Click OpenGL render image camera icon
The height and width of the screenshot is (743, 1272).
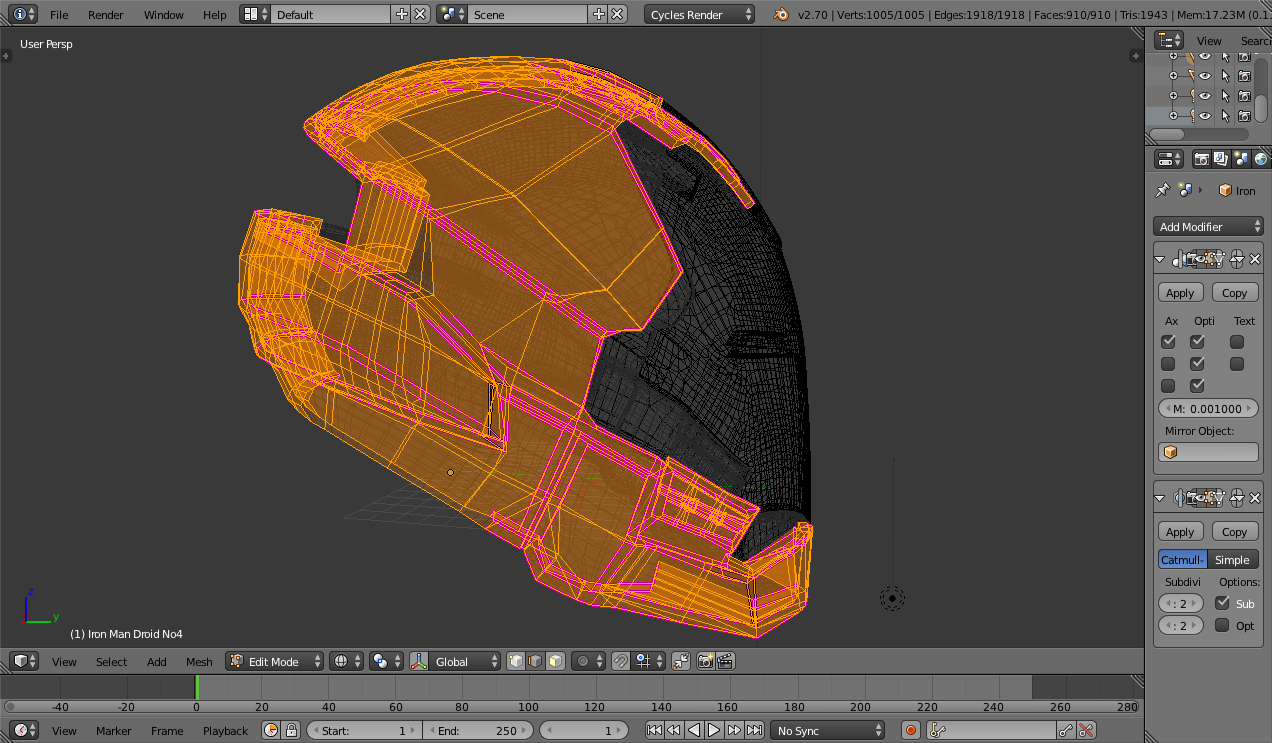(706, 661)
